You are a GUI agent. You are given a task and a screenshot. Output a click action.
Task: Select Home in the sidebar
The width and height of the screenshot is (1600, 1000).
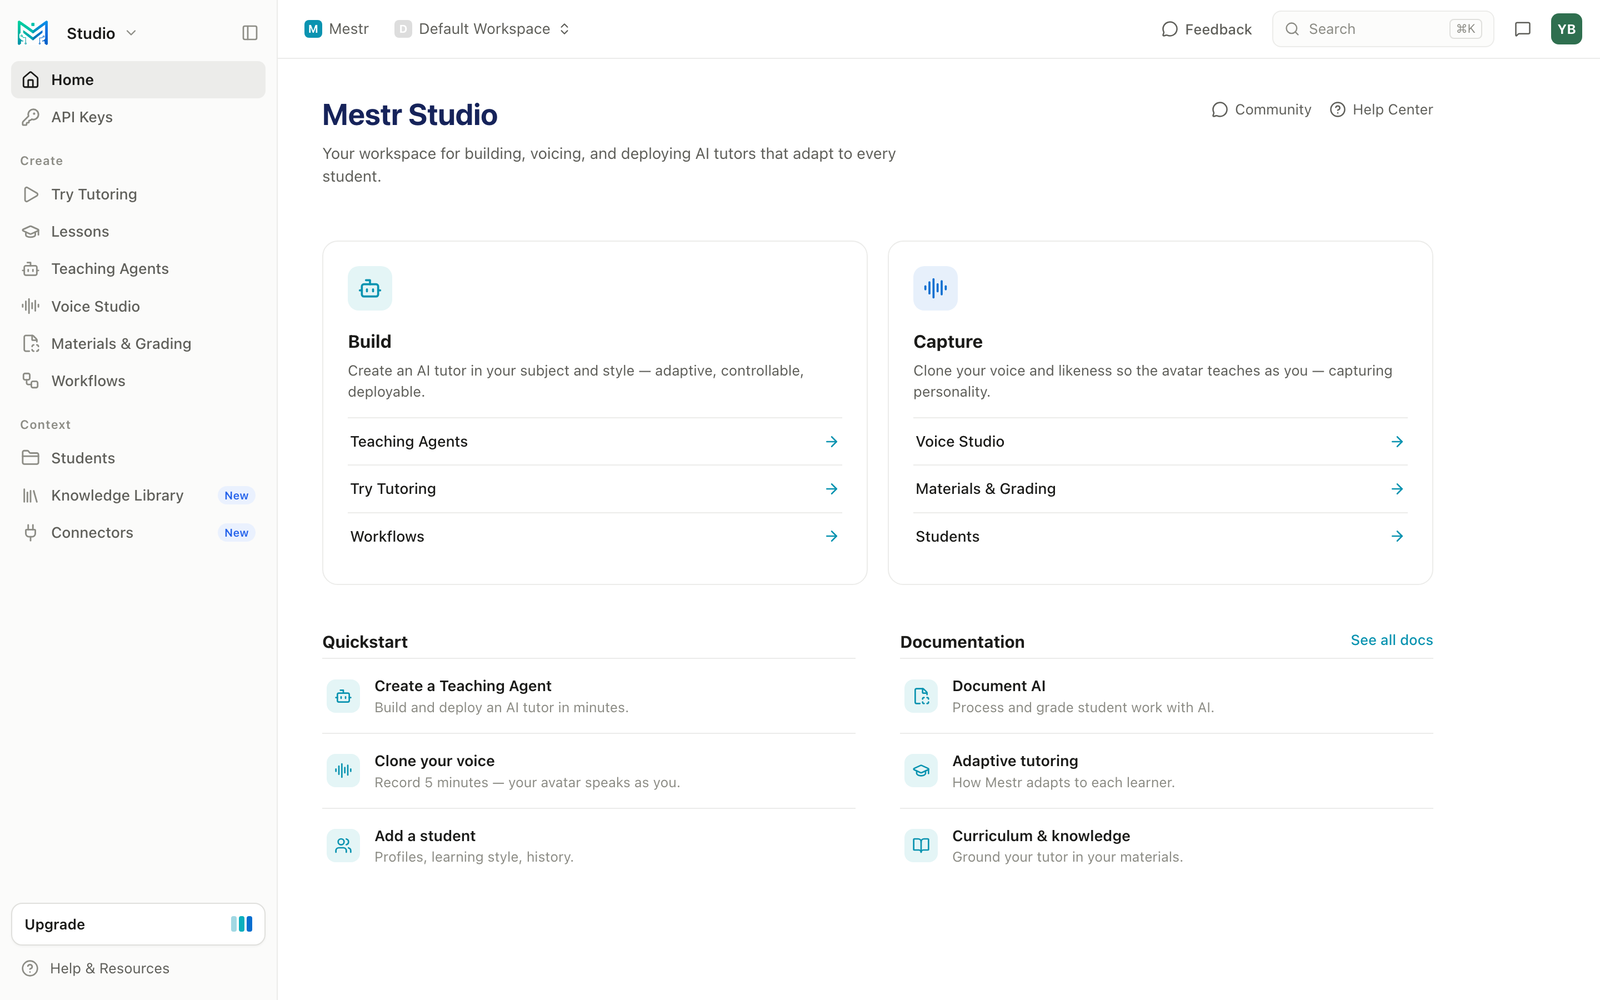click(x=138, y=80)
